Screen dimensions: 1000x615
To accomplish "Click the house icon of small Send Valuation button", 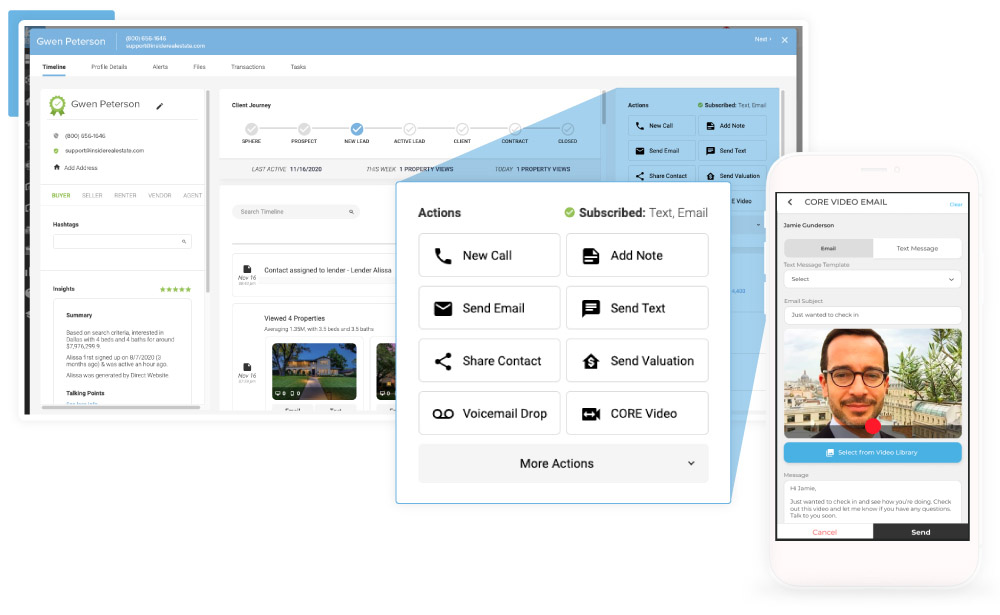I will (x=710, y=176).
